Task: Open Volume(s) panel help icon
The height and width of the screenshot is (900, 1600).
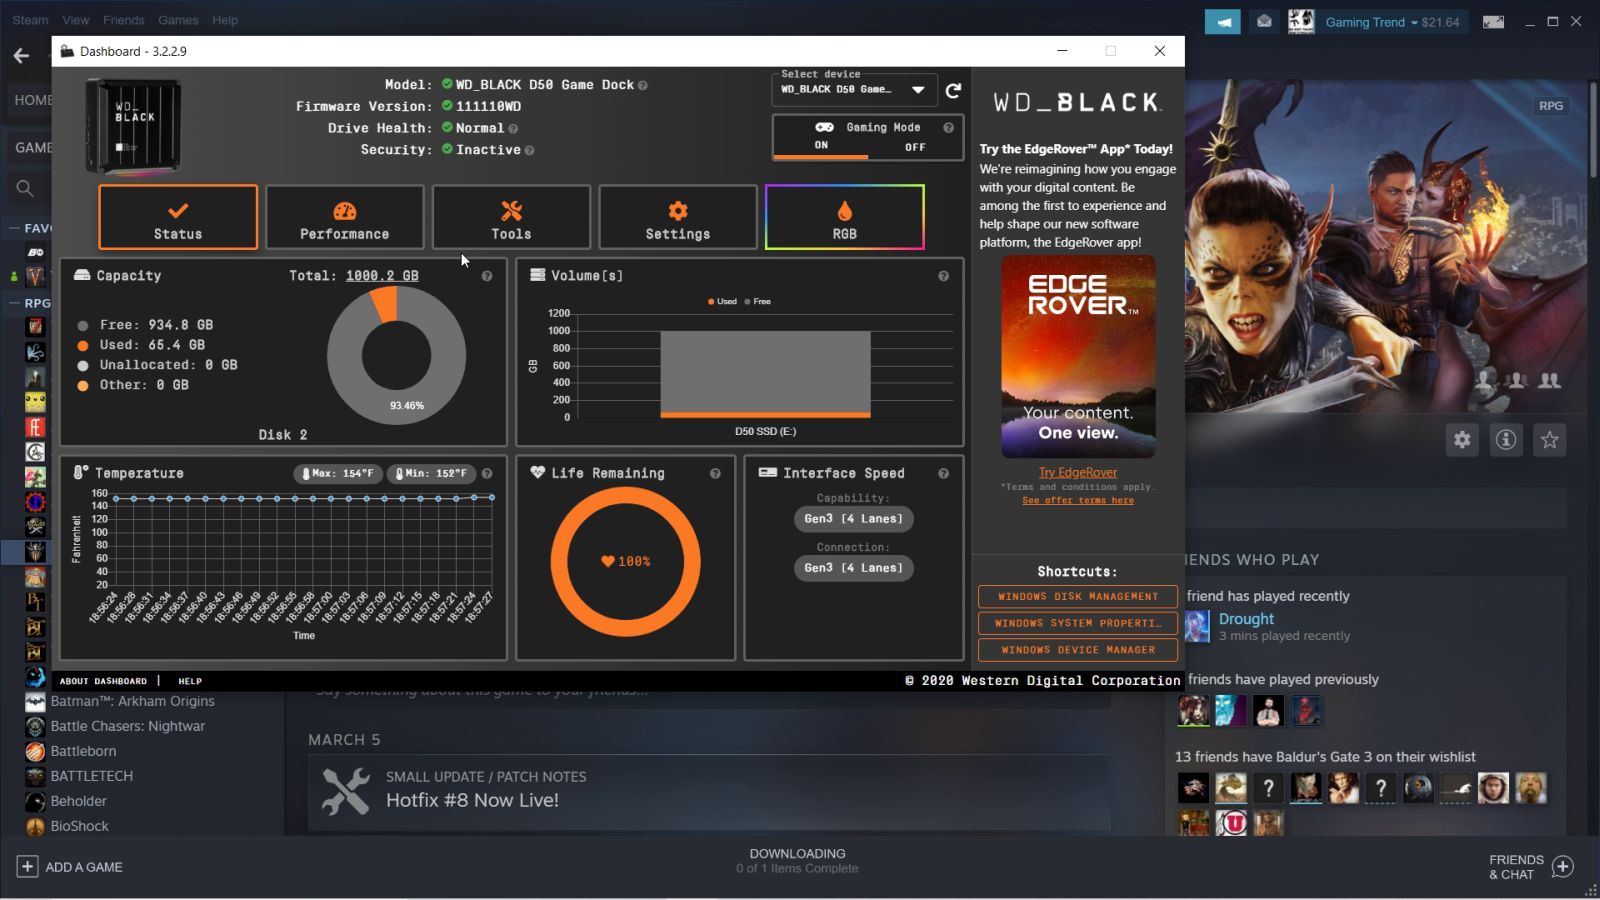Action: [x=943, y=276]
